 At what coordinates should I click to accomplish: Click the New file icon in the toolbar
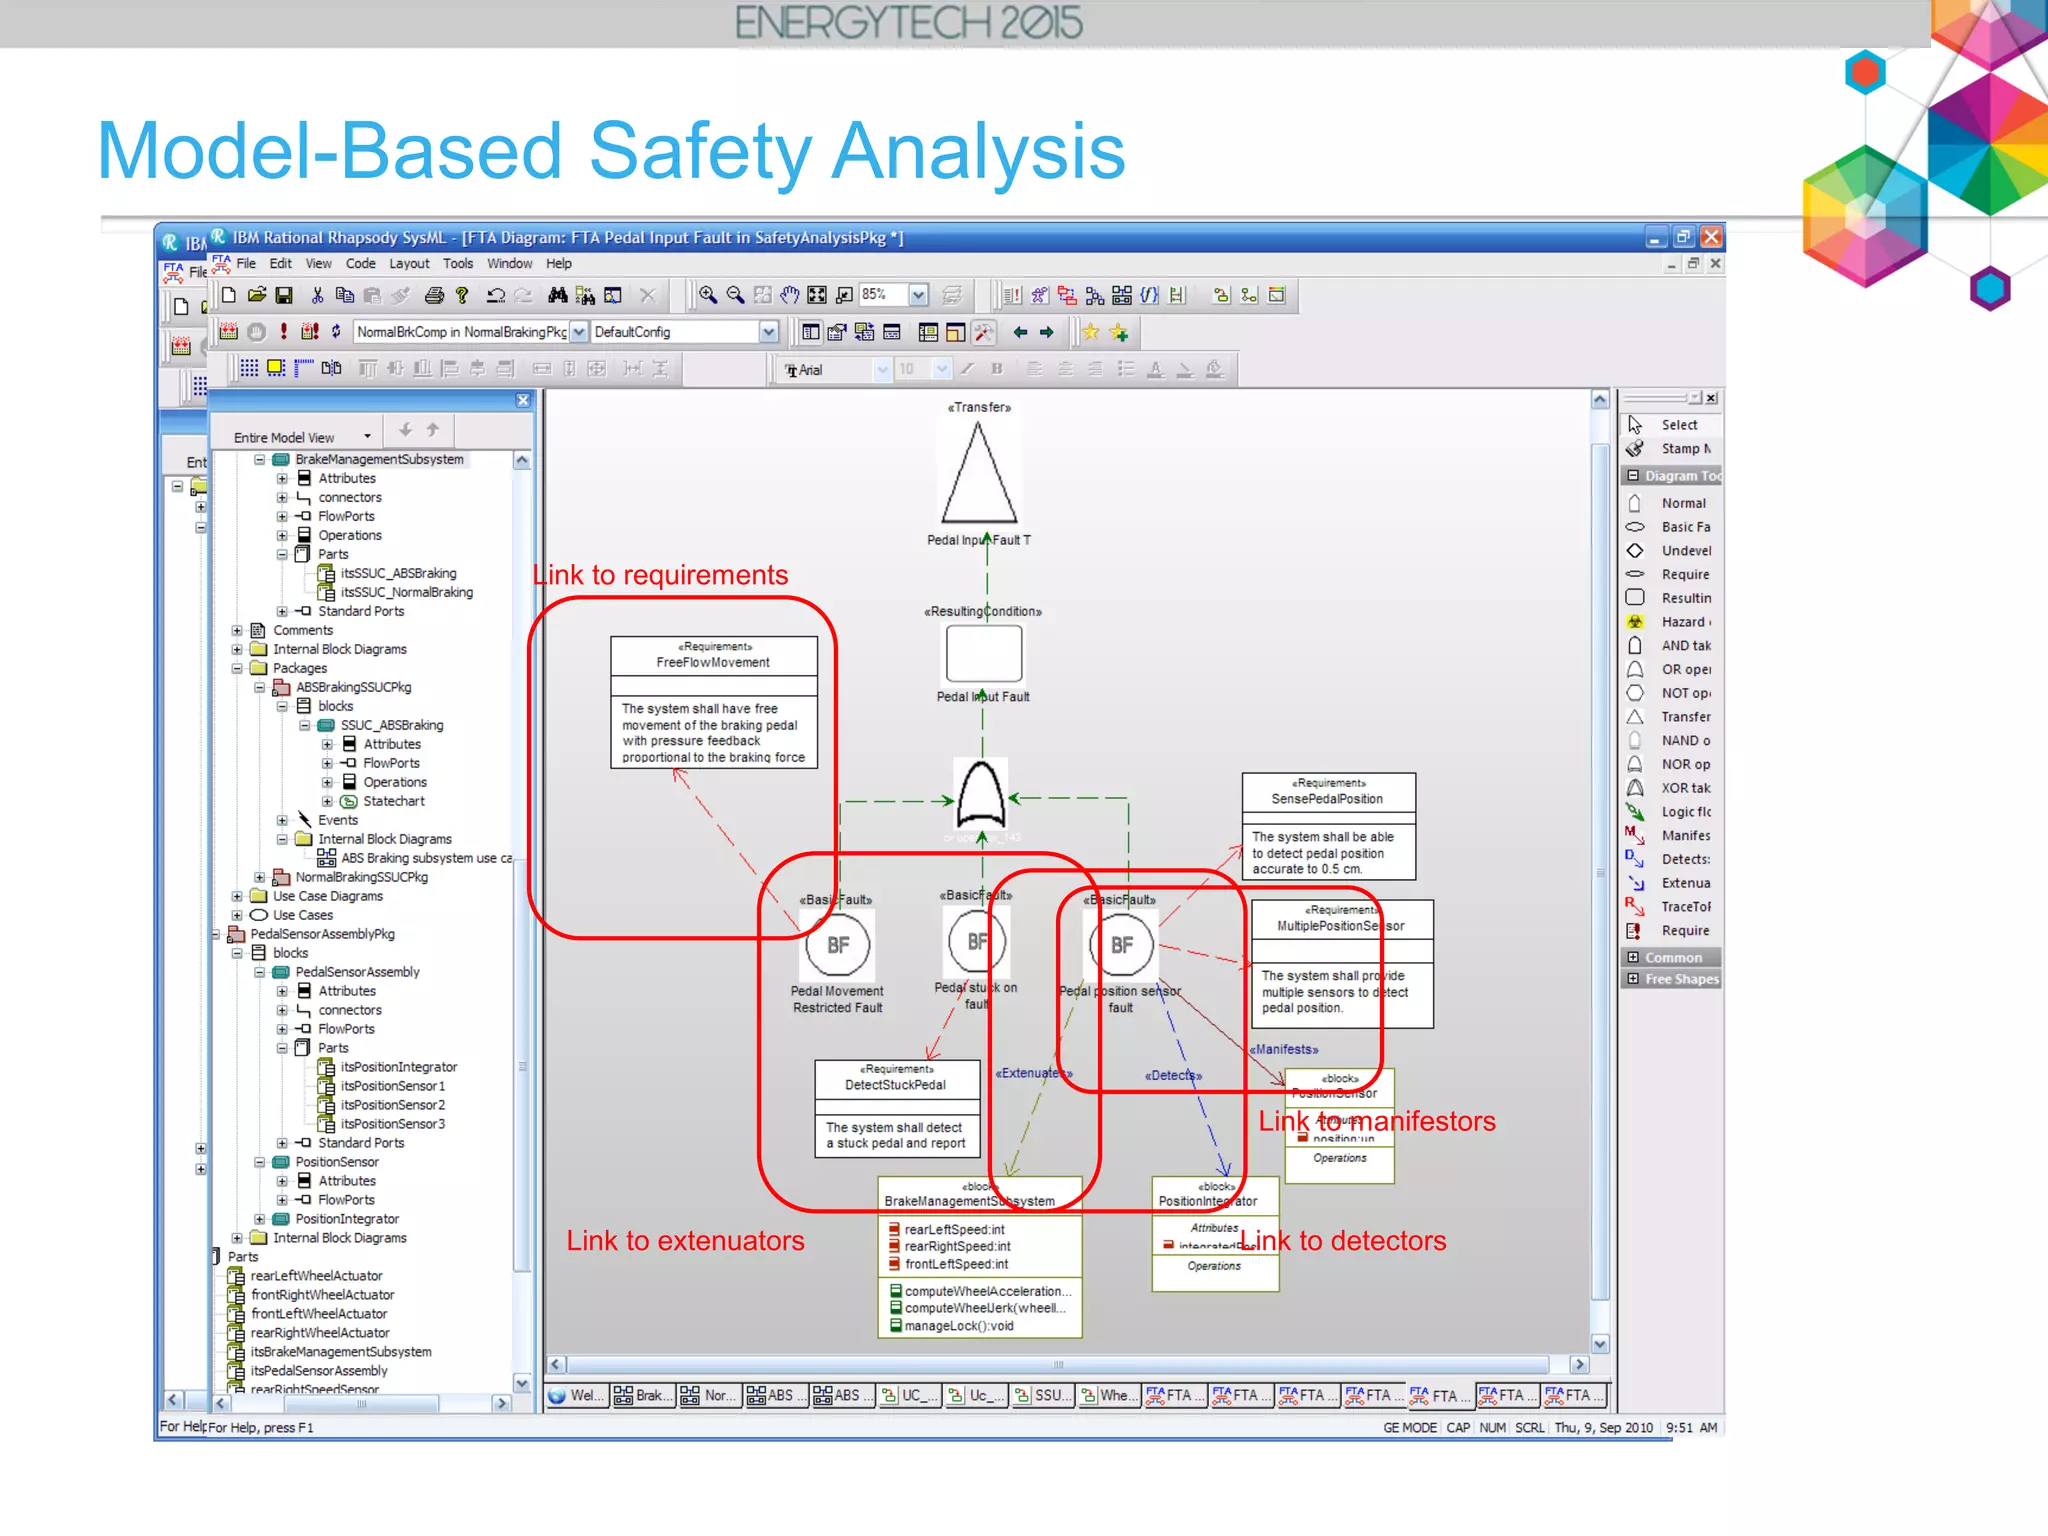click(229, 295)
